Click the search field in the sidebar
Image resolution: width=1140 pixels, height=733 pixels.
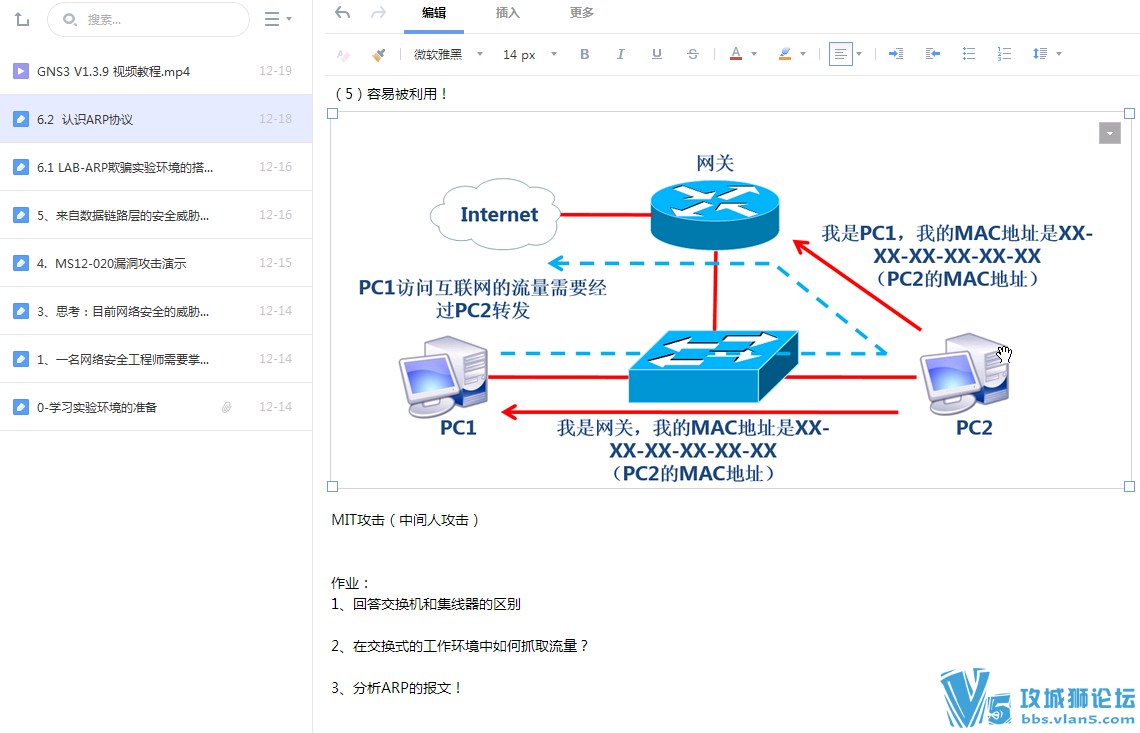click(x=148, y=19)
